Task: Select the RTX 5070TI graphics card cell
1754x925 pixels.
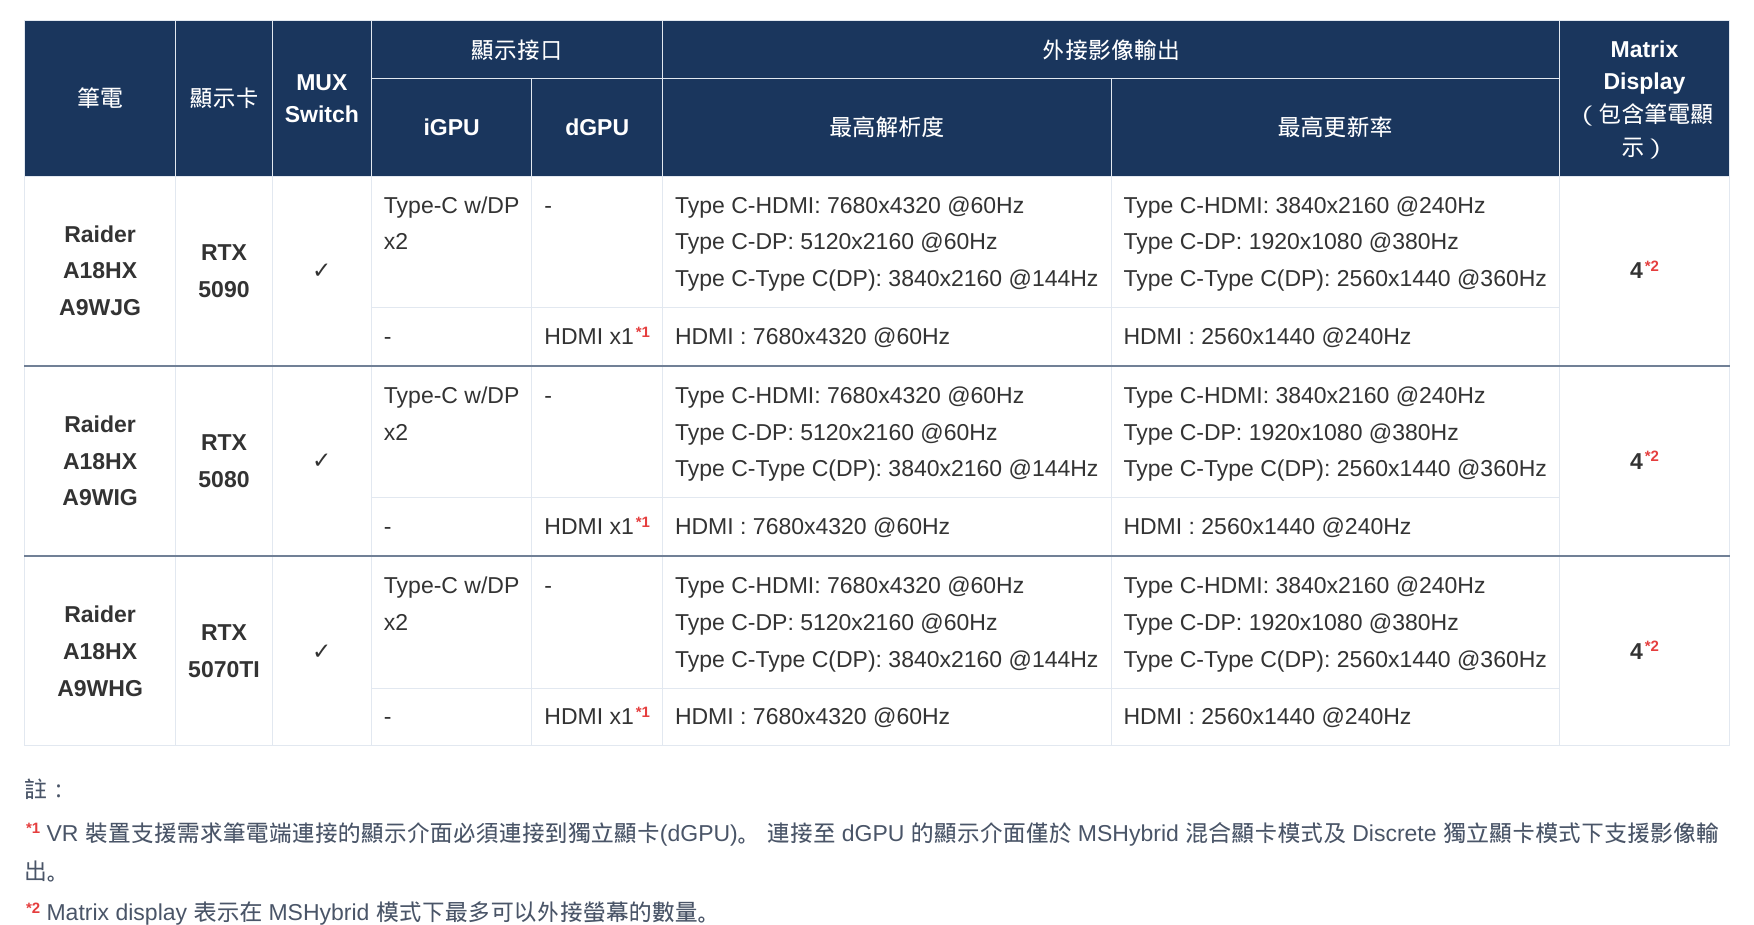Action: (x=224, y=651)
